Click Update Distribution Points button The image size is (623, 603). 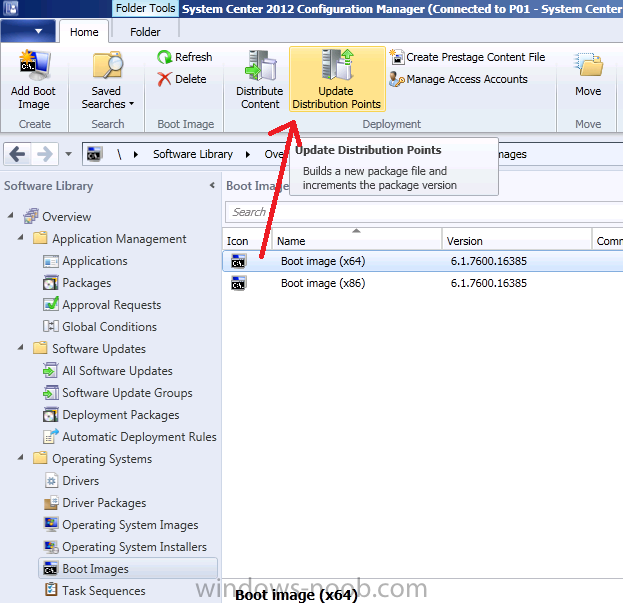click(x=337, y=79)
